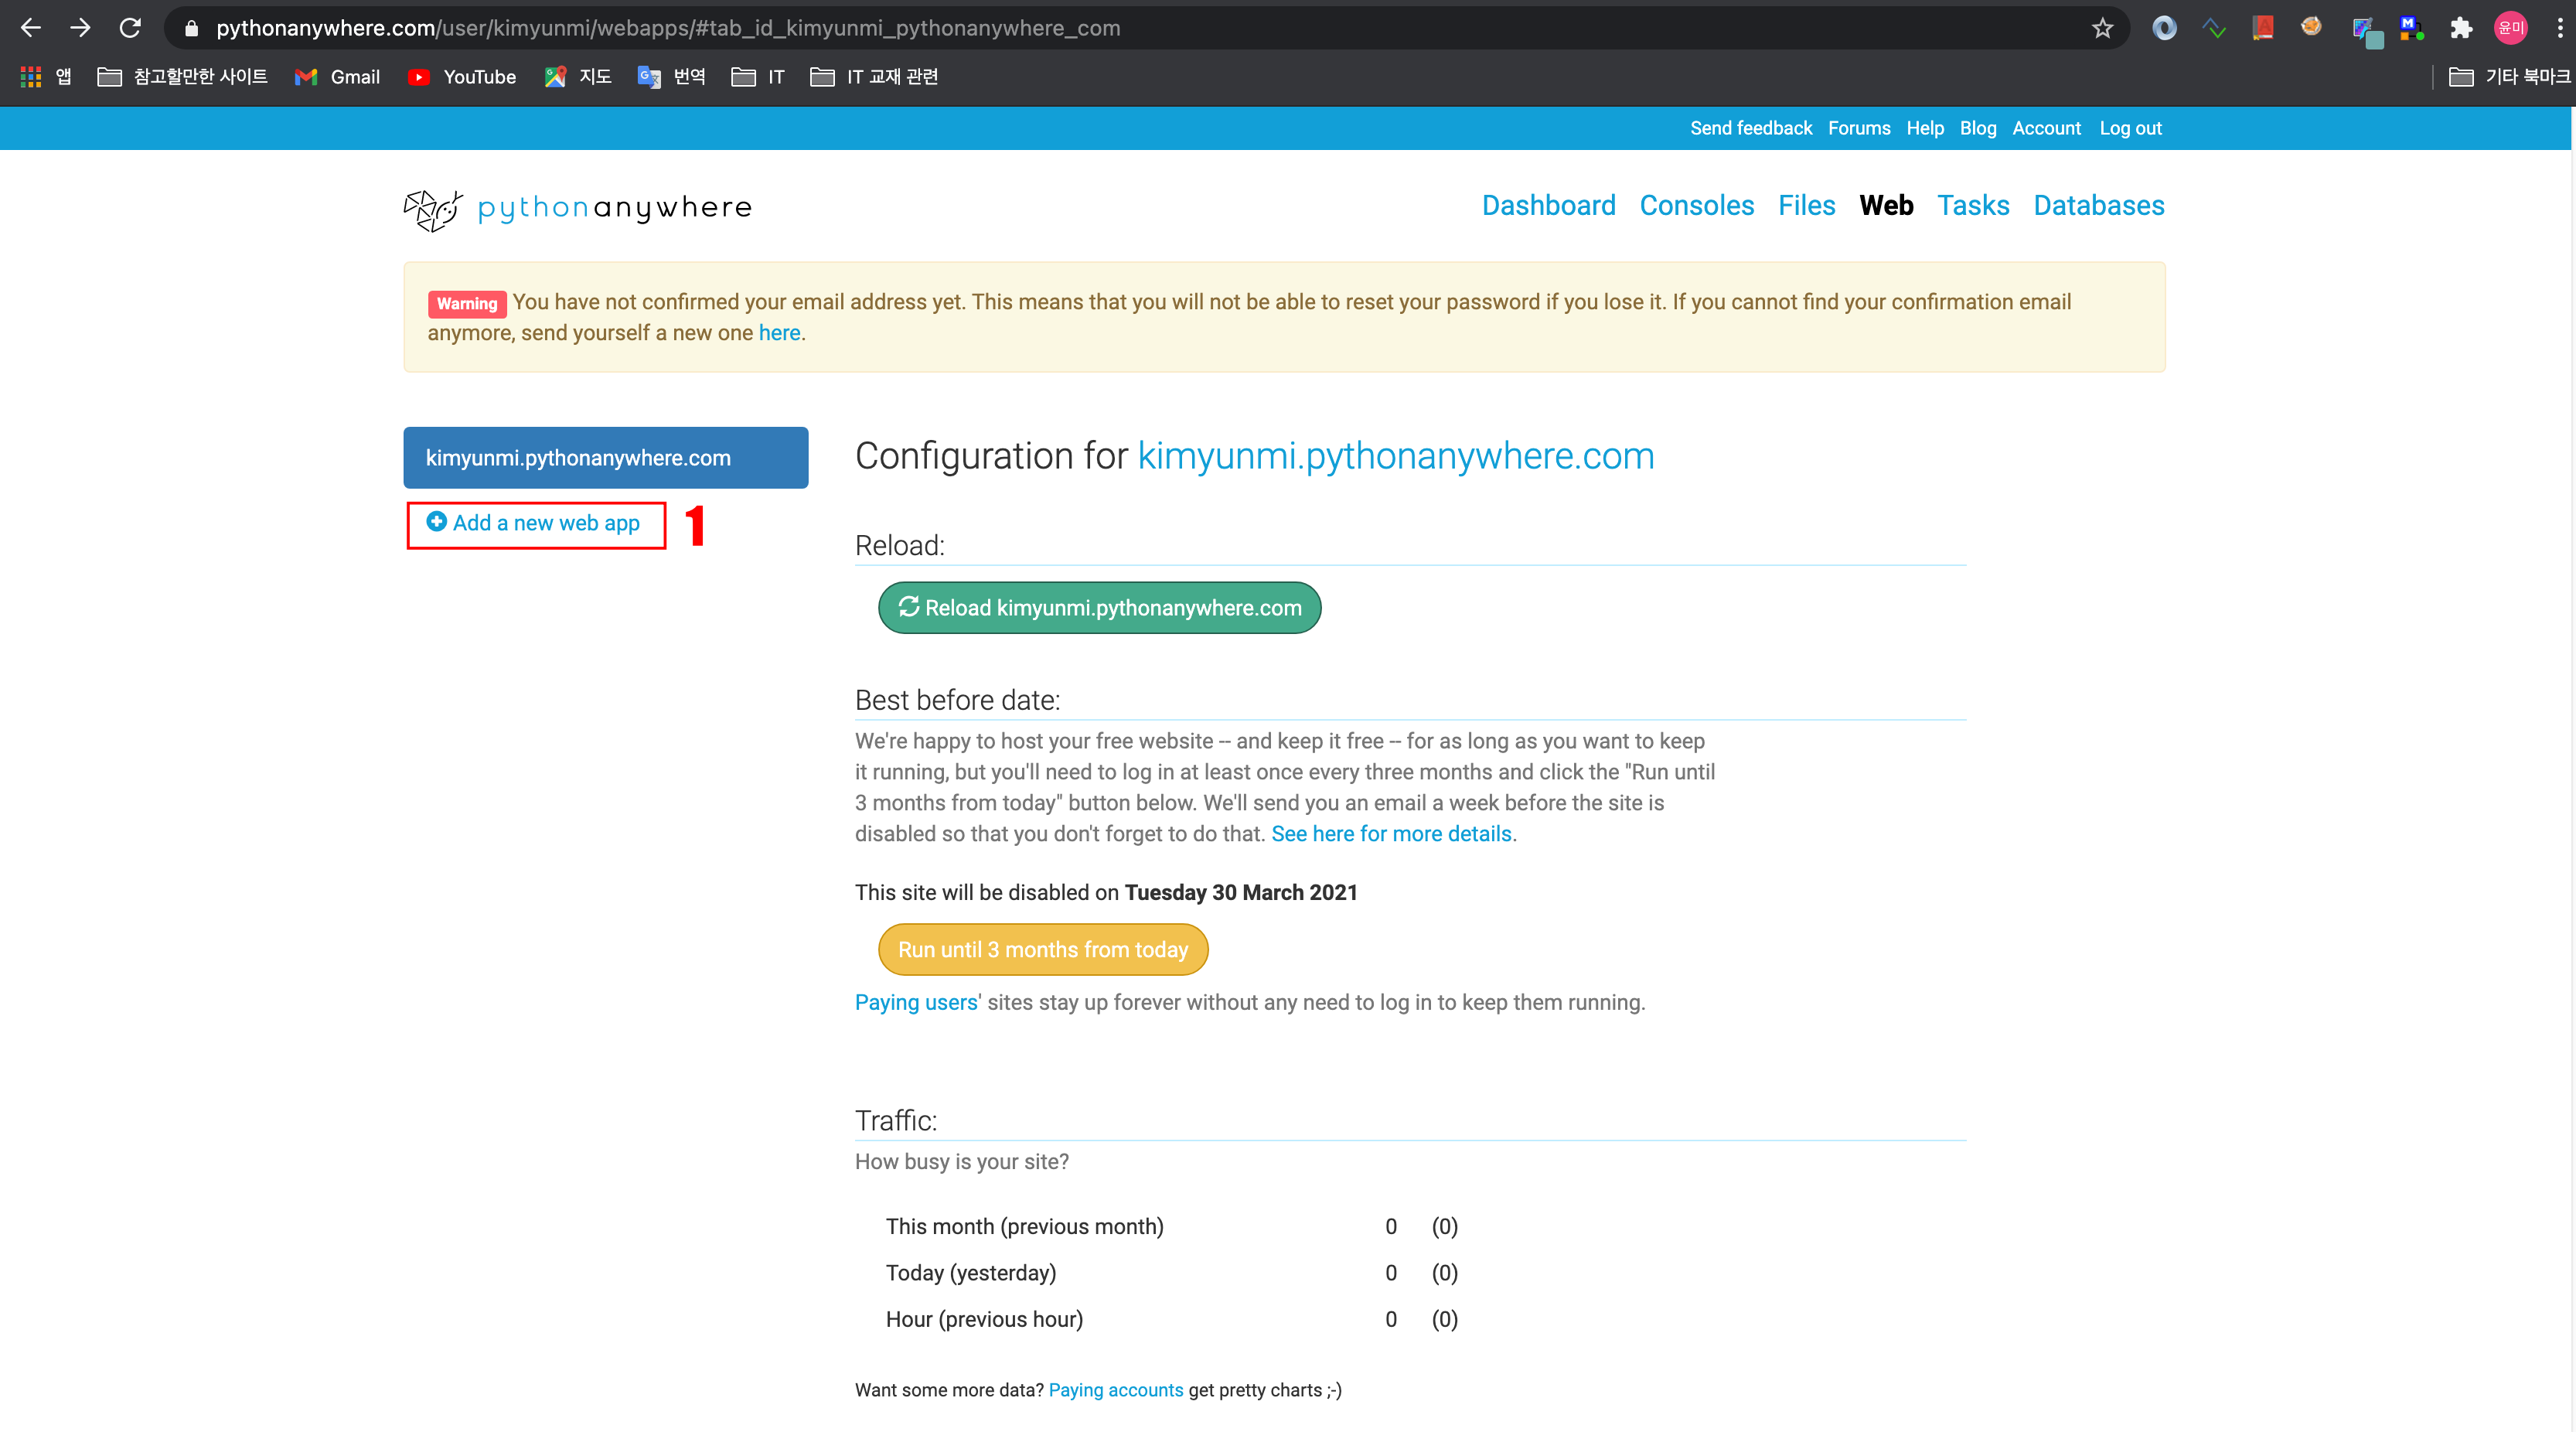Open kimyunmi.pythonanywhere.com link in the heading
Screen dimensions: 2576x1432
1395,456
